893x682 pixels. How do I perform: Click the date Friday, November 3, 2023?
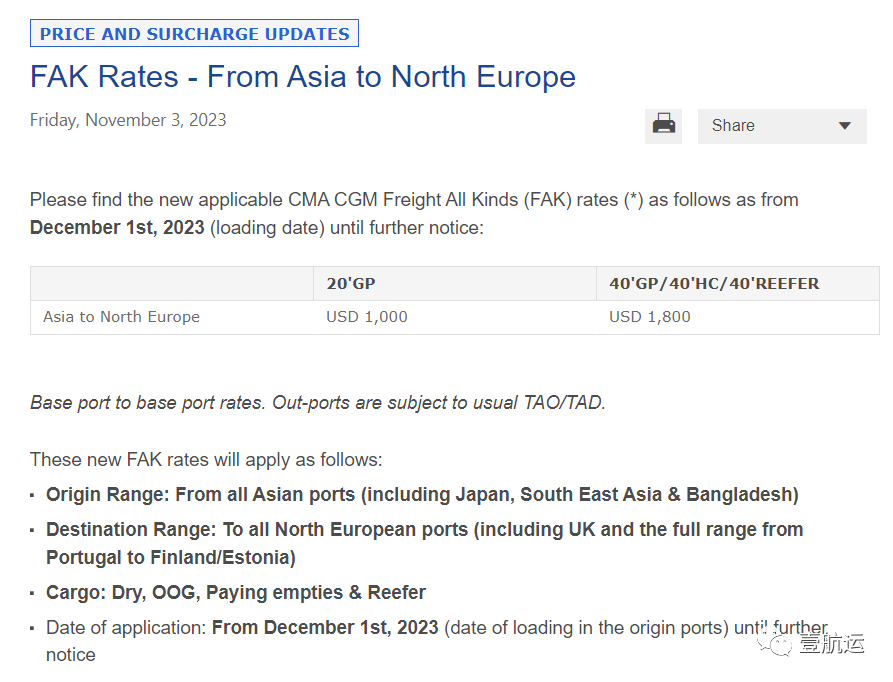click(128, 120)
